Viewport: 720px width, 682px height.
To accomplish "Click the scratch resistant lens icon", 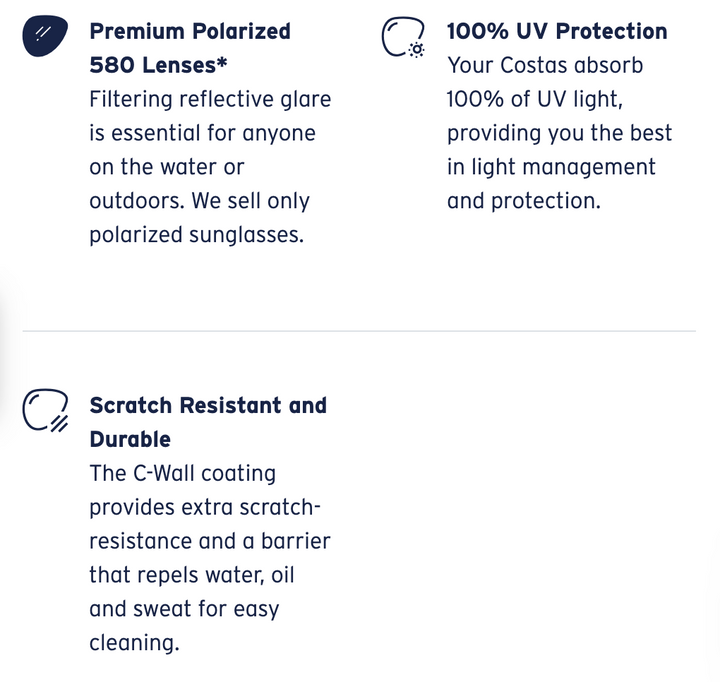I will pos(45,412).
